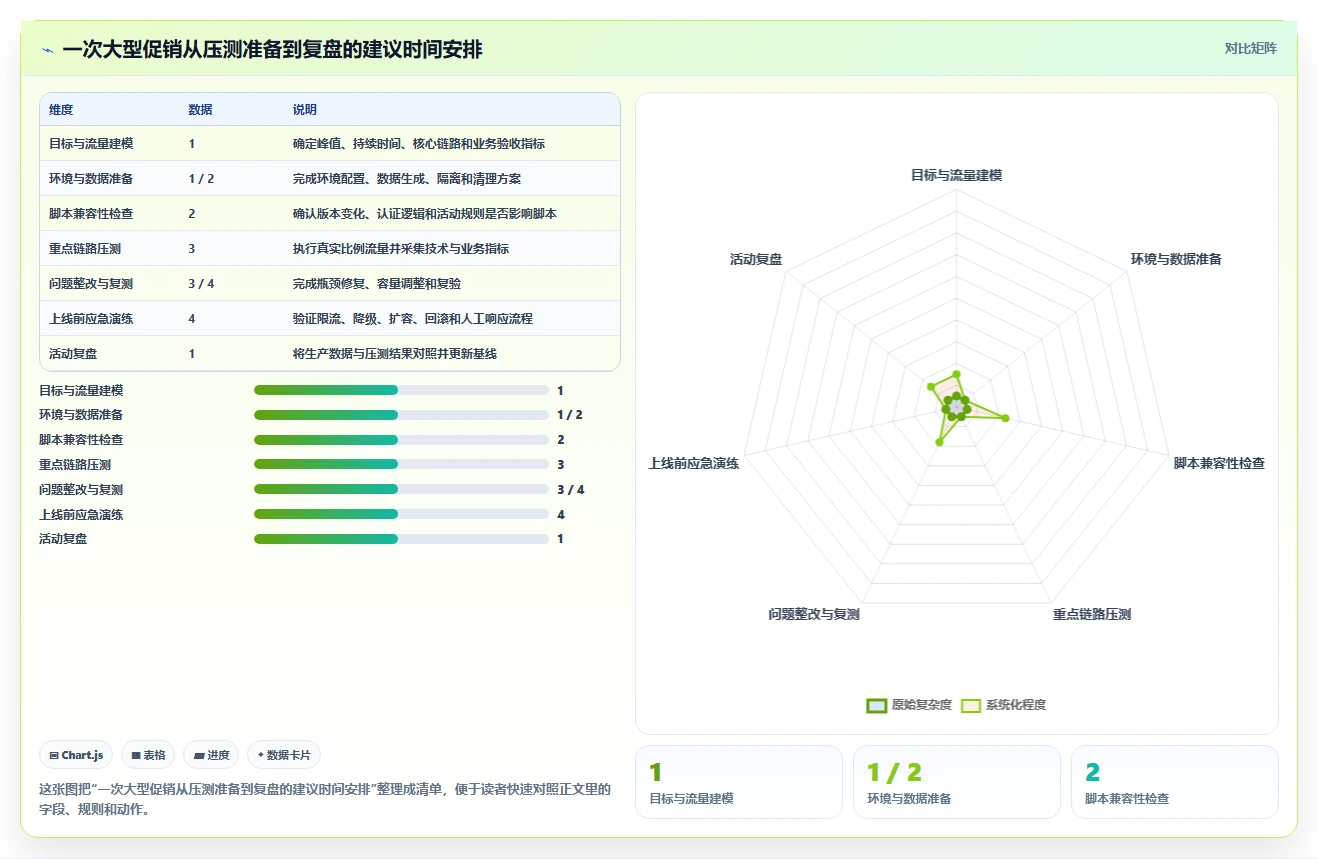
Task: Click the '1 / 2' value next to 环境与数据准备 progress
Action: point(570,415)
